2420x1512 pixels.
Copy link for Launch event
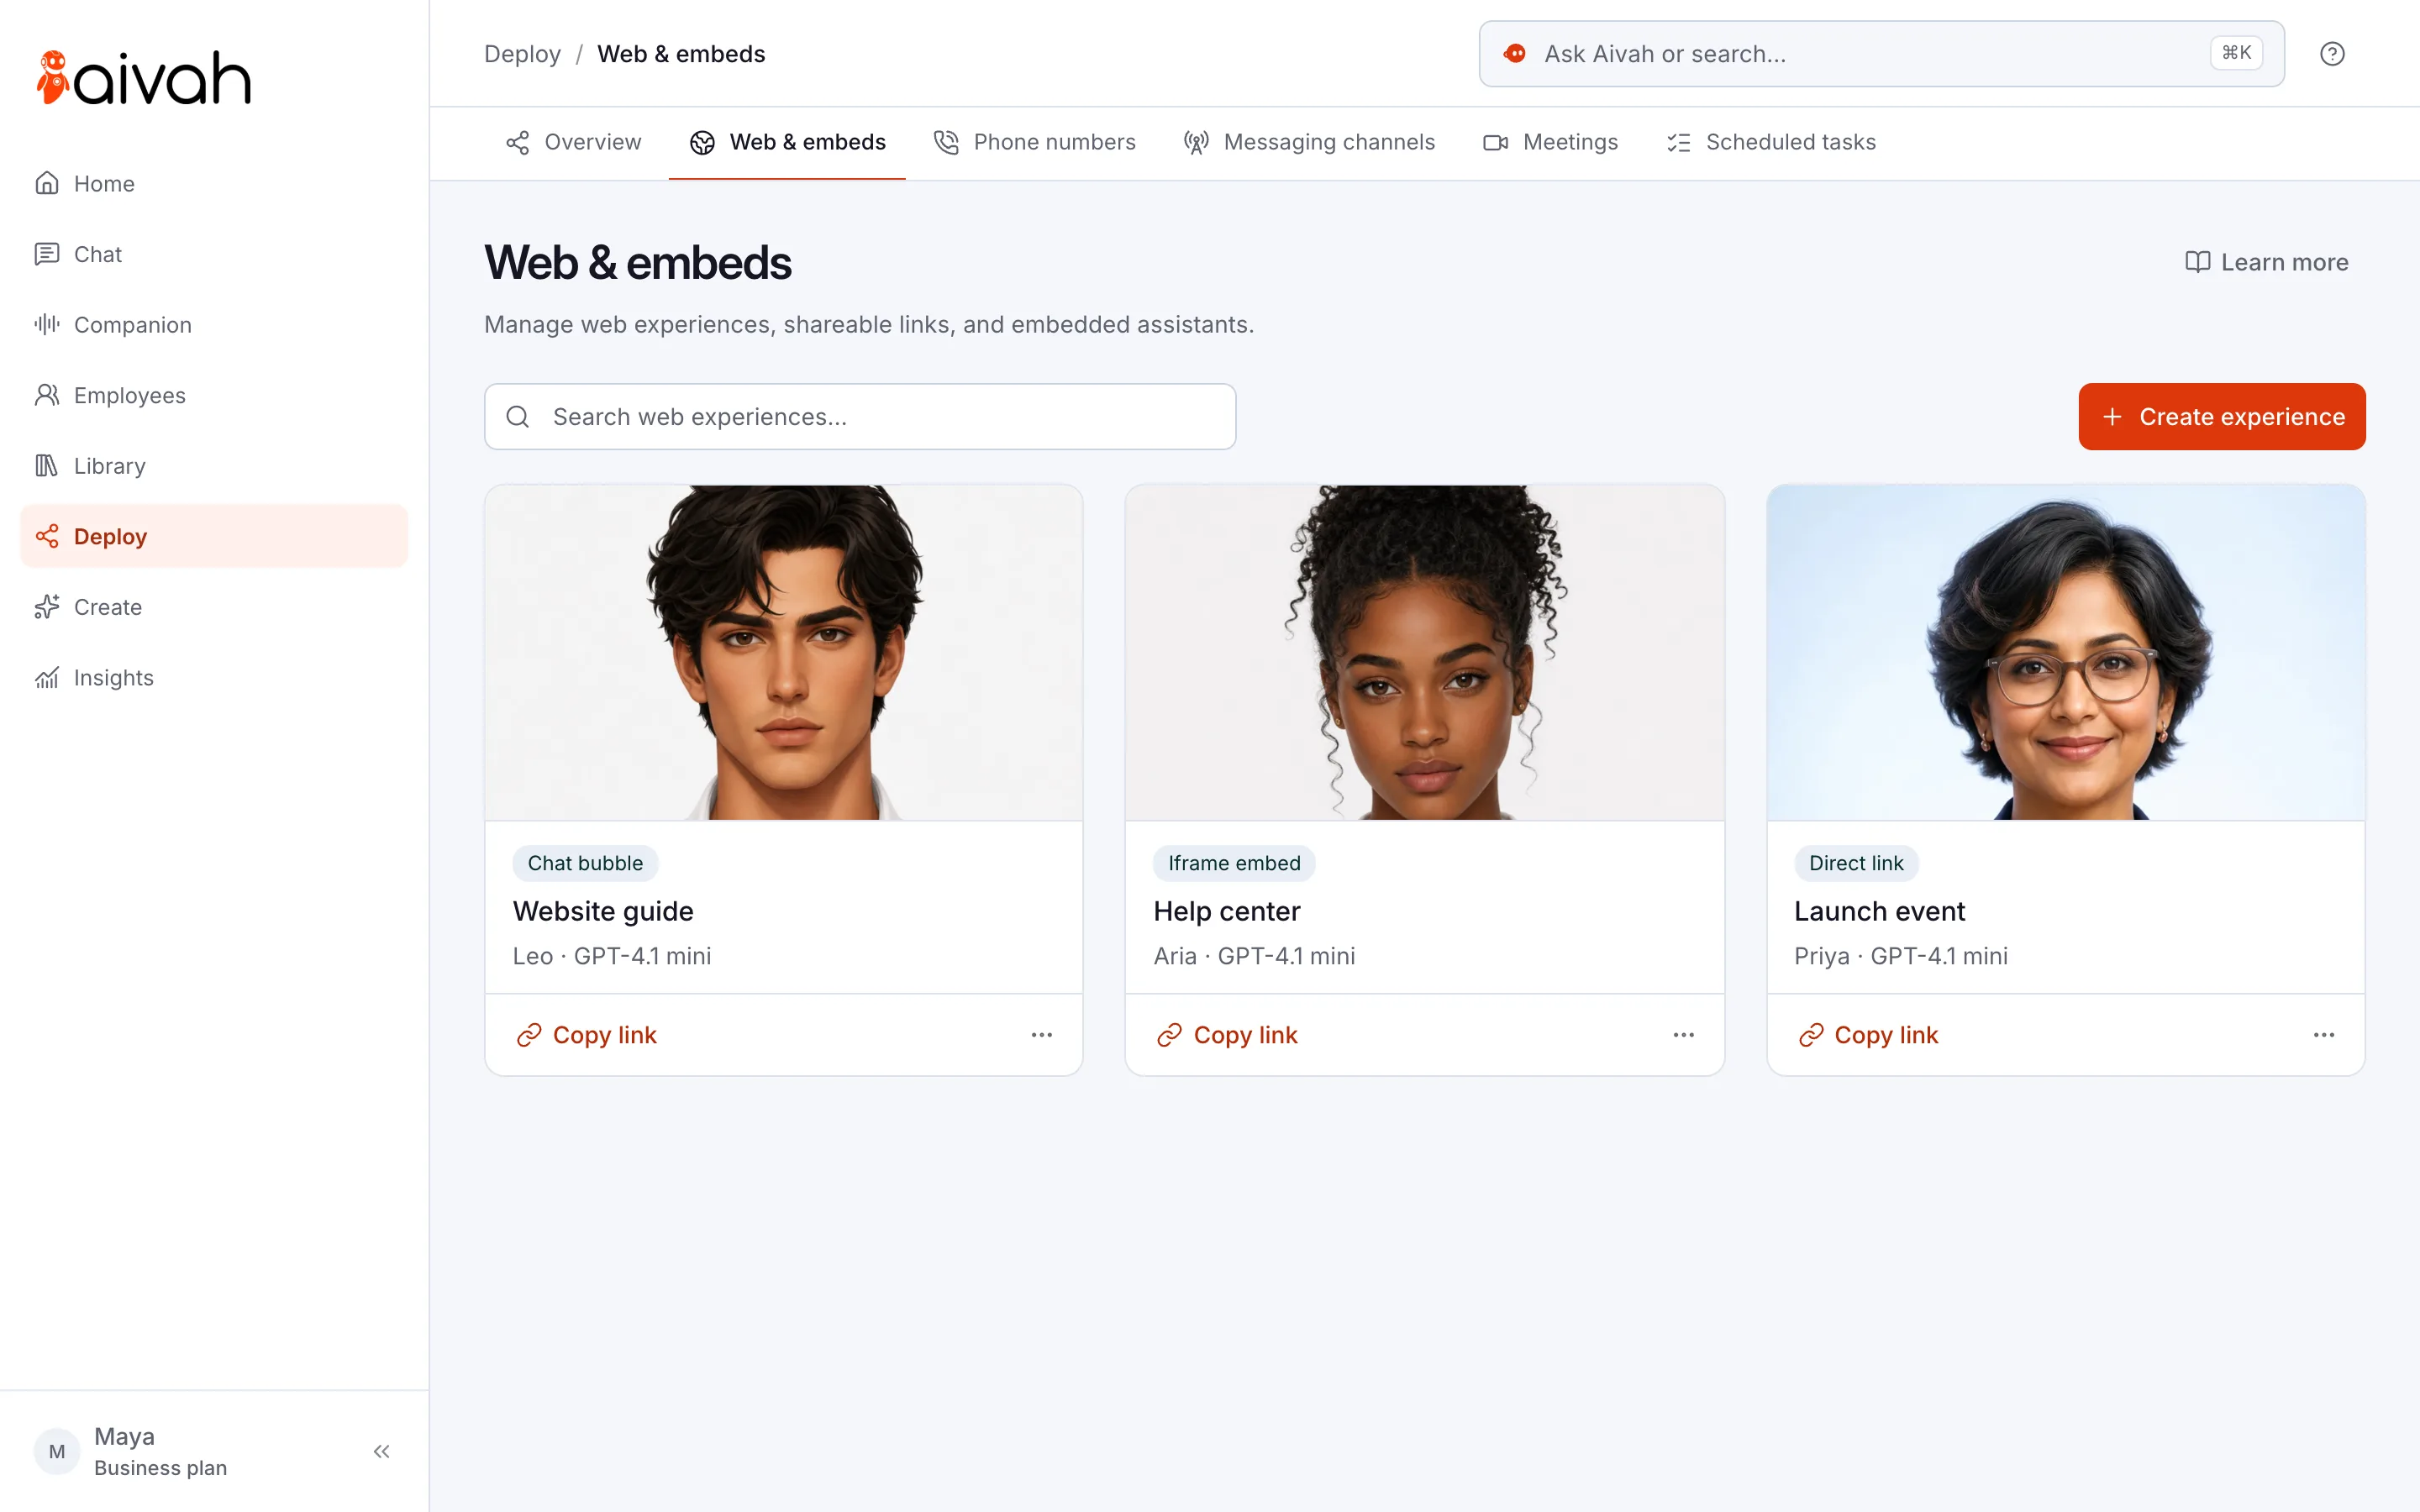click(x=1869, y=1035)
